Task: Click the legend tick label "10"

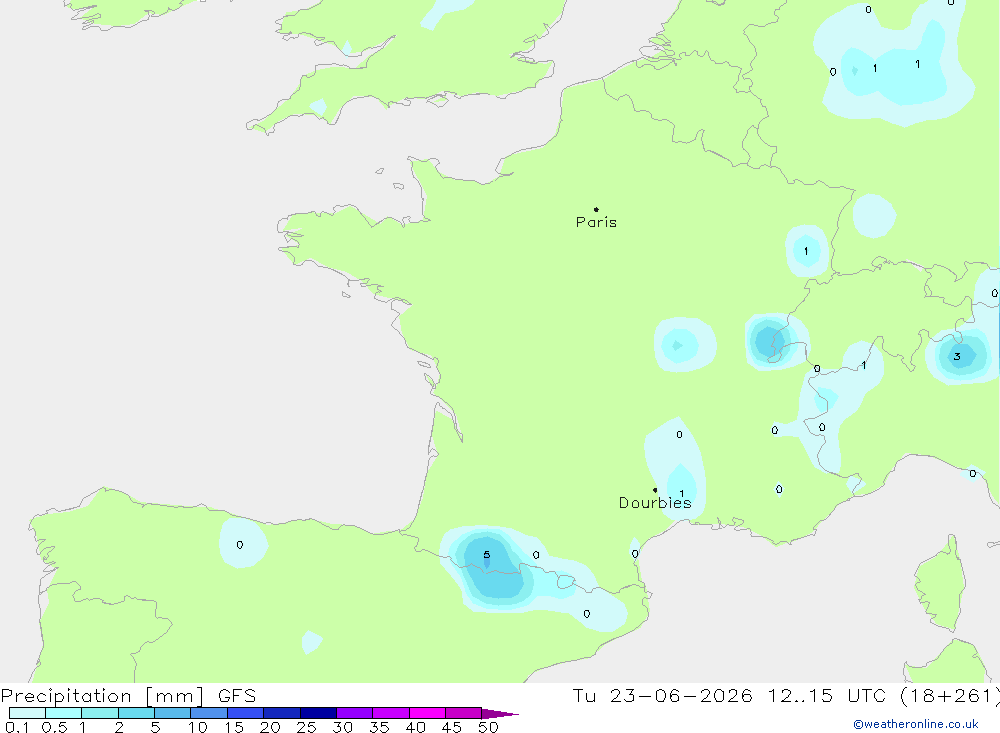Action: 198,727
